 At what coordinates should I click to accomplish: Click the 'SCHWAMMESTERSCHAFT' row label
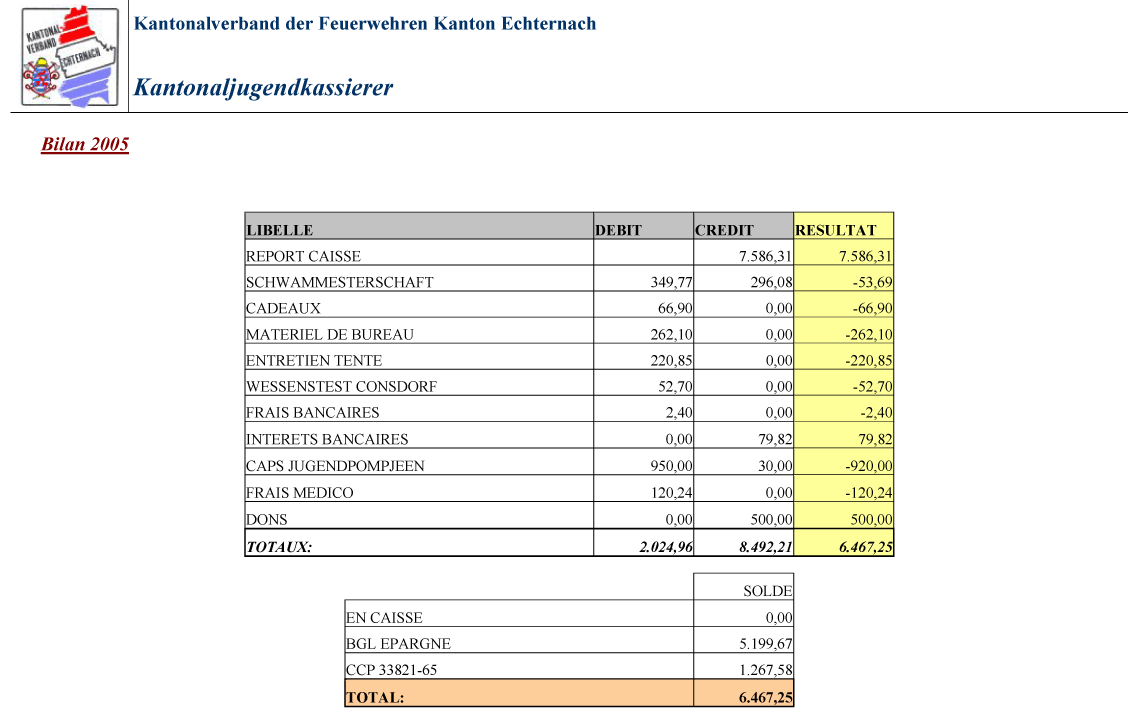(x=340, y=282)
